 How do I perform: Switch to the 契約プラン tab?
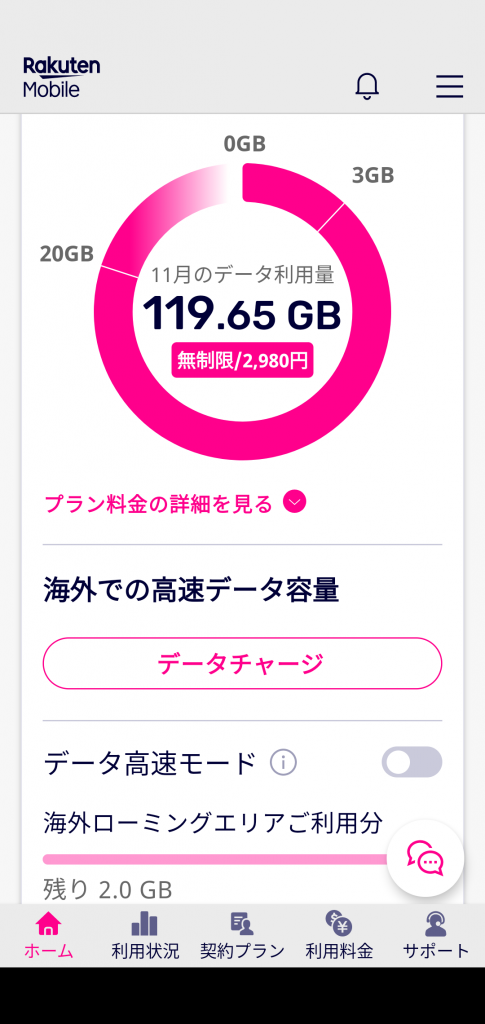[x=242, y=935]
